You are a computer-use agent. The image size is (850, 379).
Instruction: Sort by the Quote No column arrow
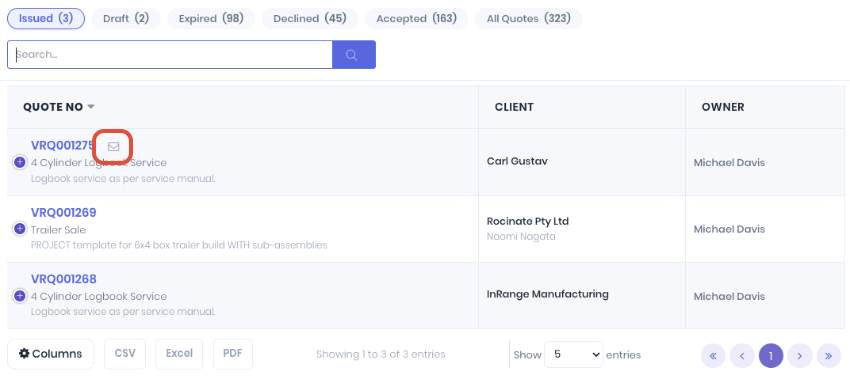[91, 107]
